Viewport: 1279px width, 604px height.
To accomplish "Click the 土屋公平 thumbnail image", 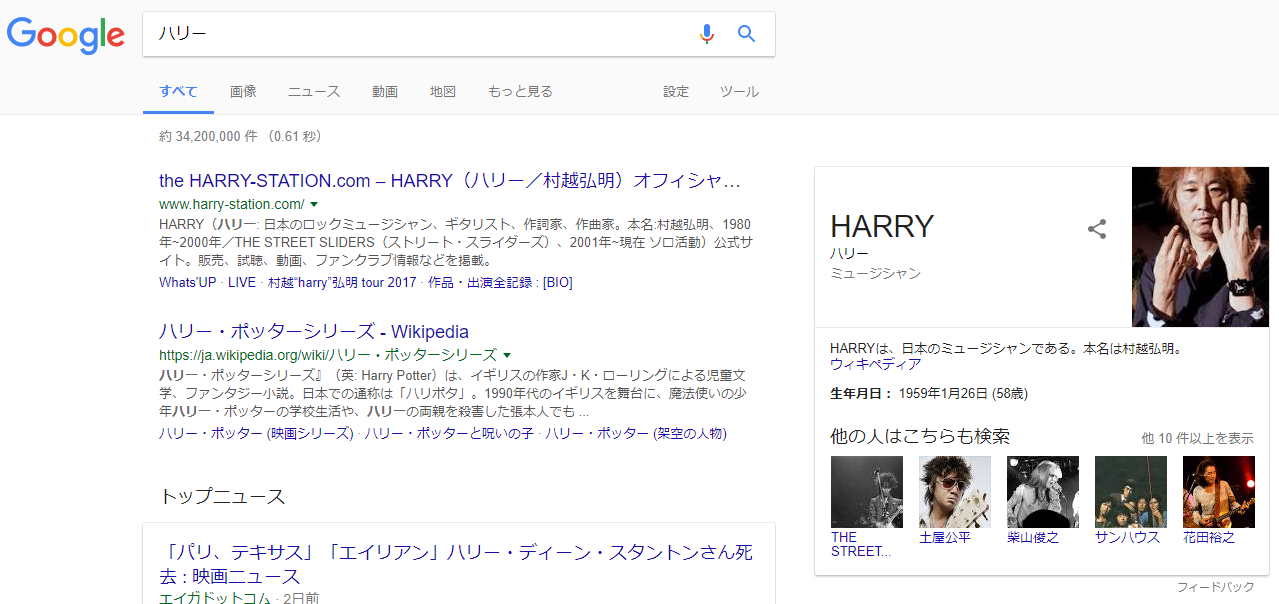I will pos(955,492).
